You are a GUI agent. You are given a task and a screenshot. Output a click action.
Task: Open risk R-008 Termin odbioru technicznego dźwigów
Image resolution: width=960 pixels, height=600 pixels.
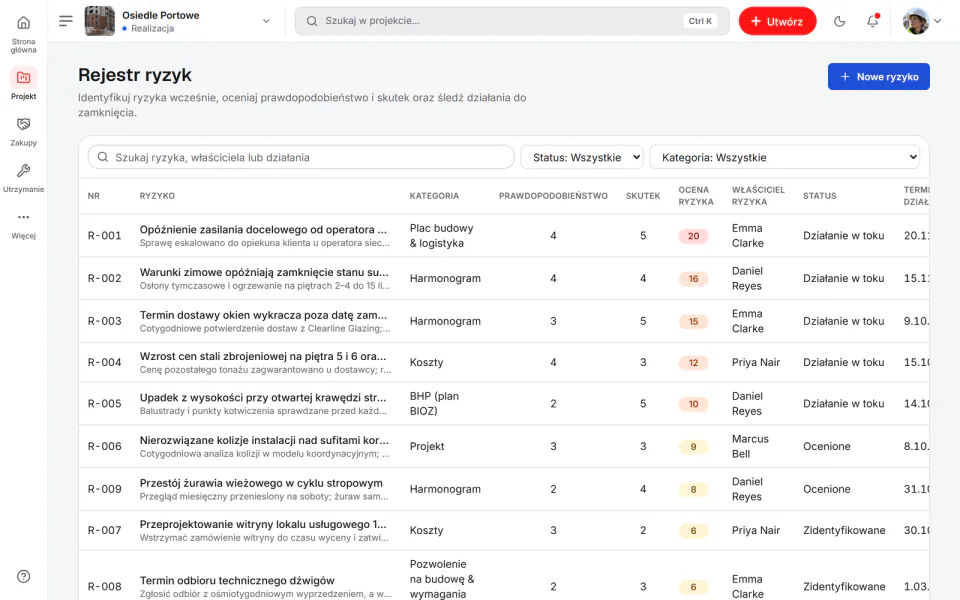pos(237,580)
